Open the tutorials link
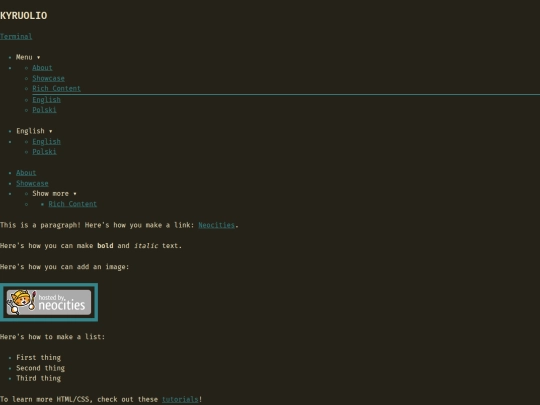This screenshot has width=540, height=405. tap(180, 399)
